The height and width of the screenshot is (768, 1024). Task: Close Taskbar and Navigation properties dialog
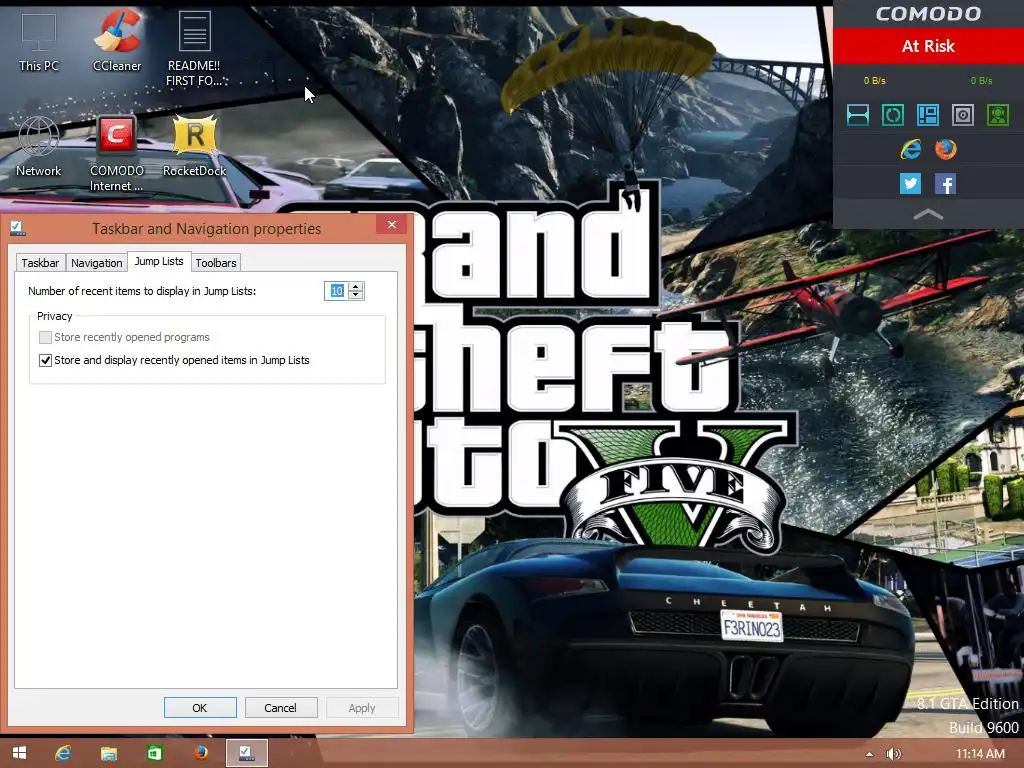392,224
